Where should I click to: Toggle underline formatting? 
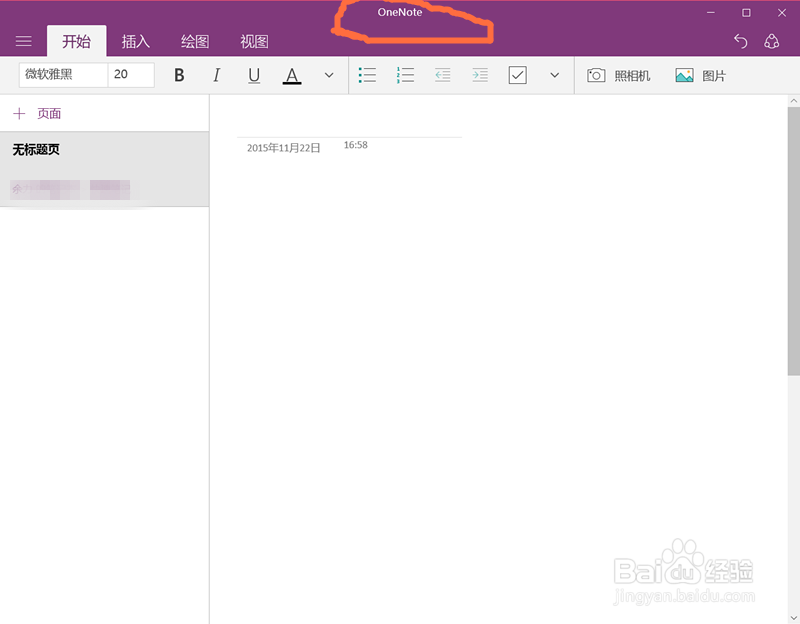tap(254, 76)
